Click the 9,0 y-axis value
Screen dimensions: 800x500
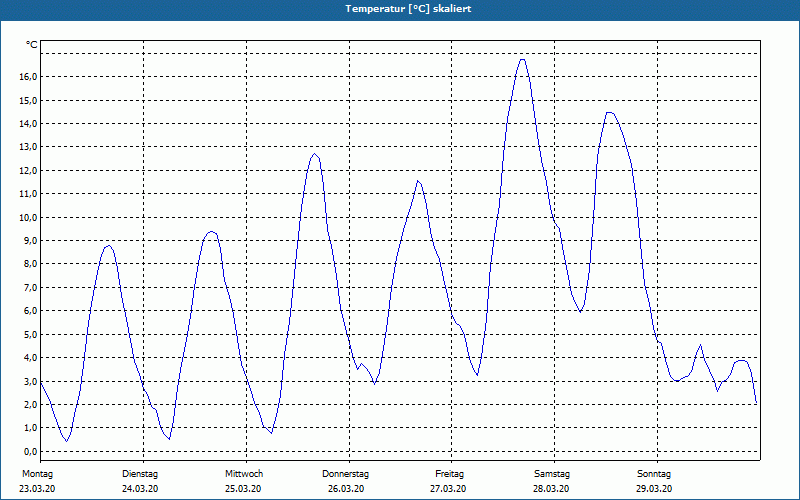click(31, 241)
